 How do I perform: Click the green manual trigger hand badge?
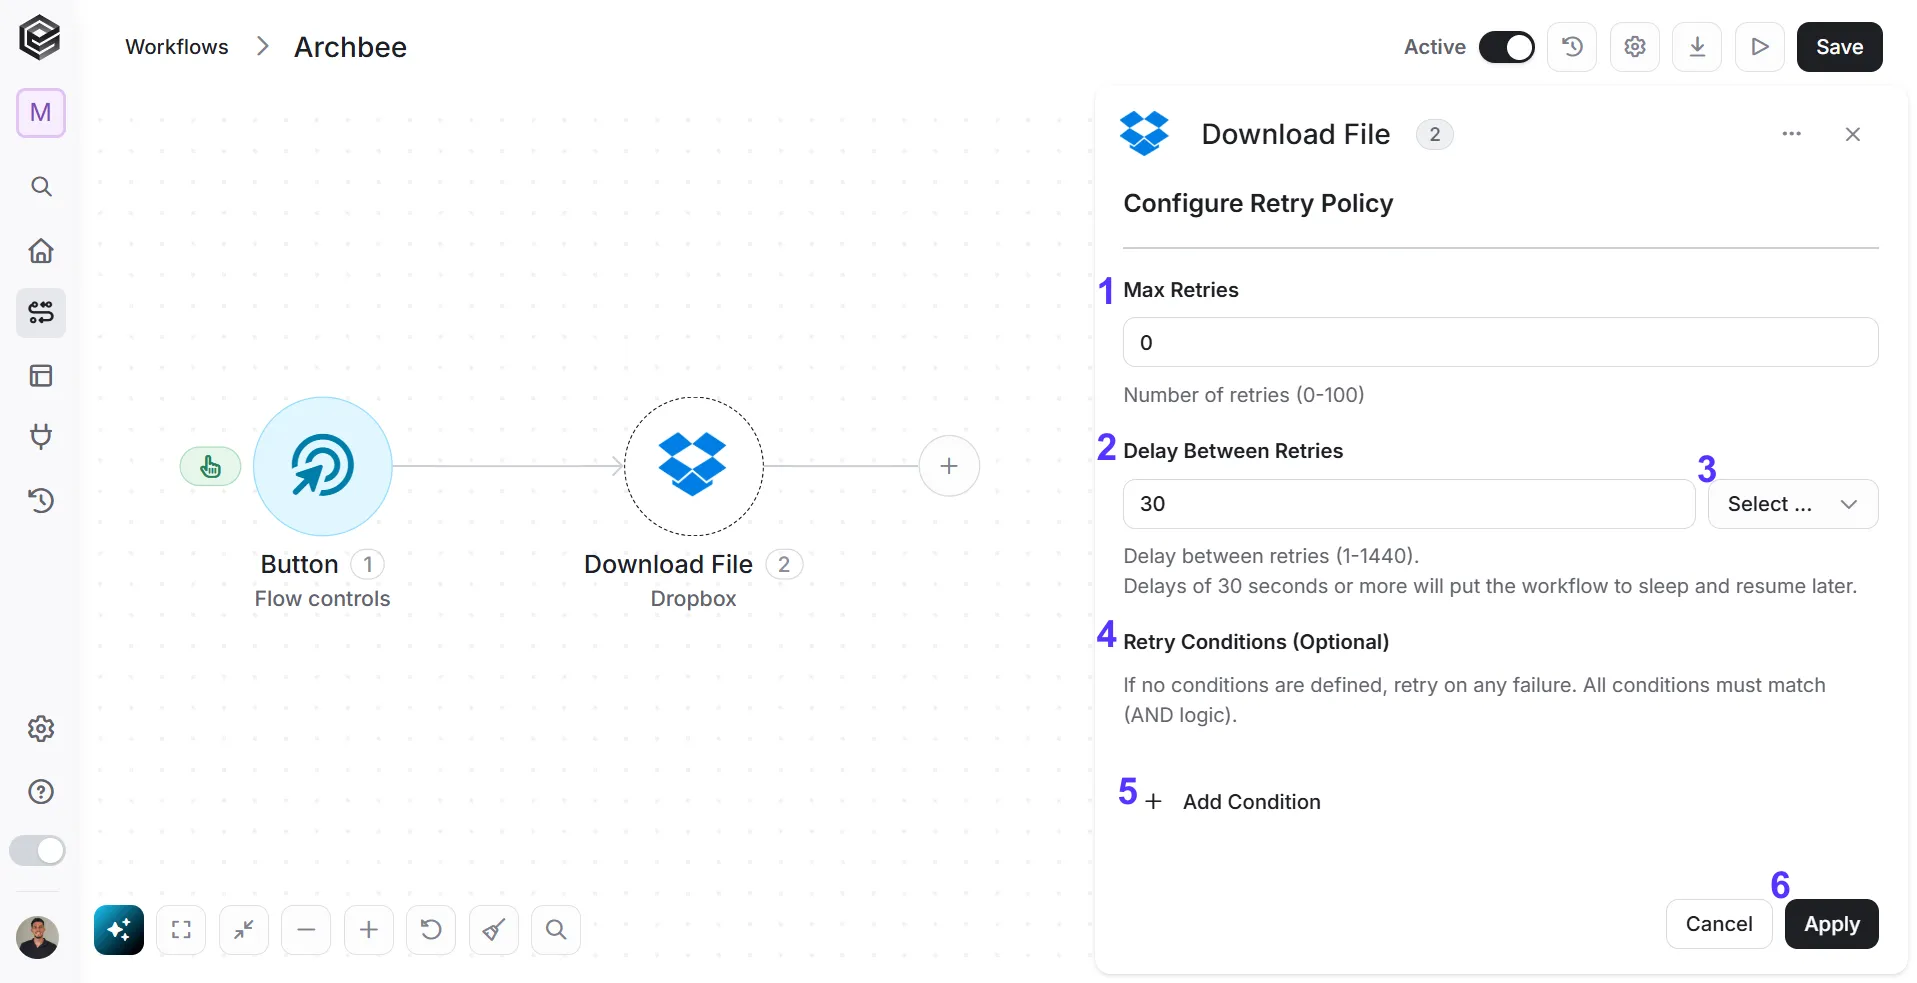tap(210, 466)
